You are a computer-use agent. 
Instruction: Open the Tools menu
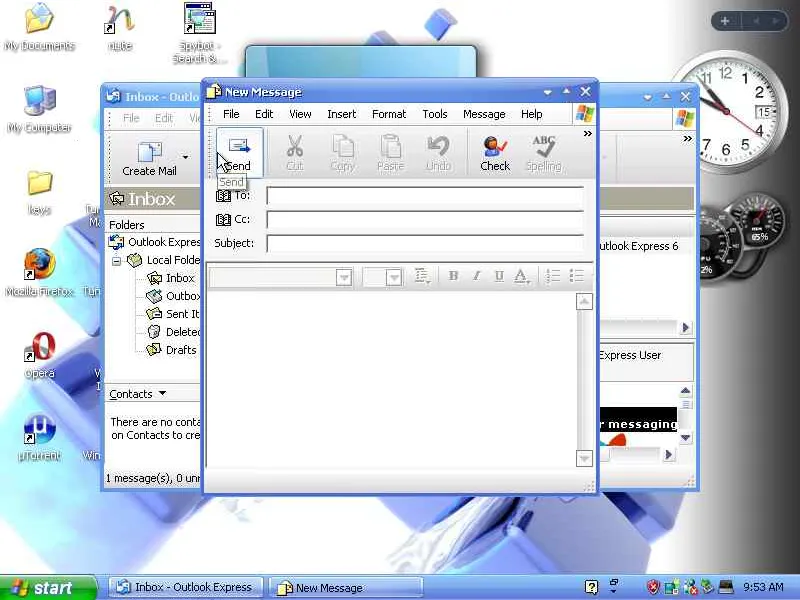click(435, 114)
